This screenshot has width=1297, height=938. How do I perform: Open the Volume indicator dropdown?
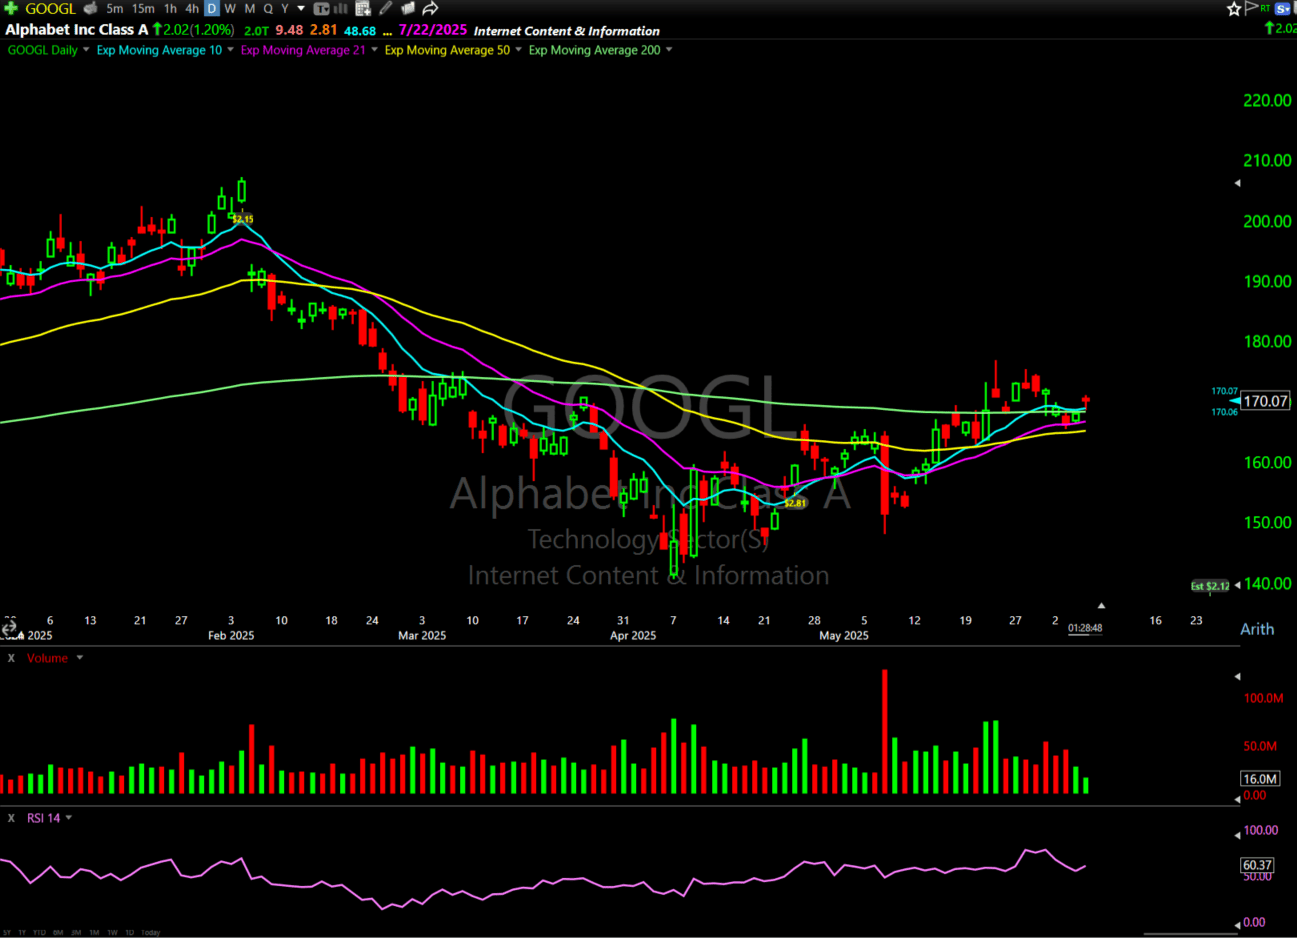point(80,658)
